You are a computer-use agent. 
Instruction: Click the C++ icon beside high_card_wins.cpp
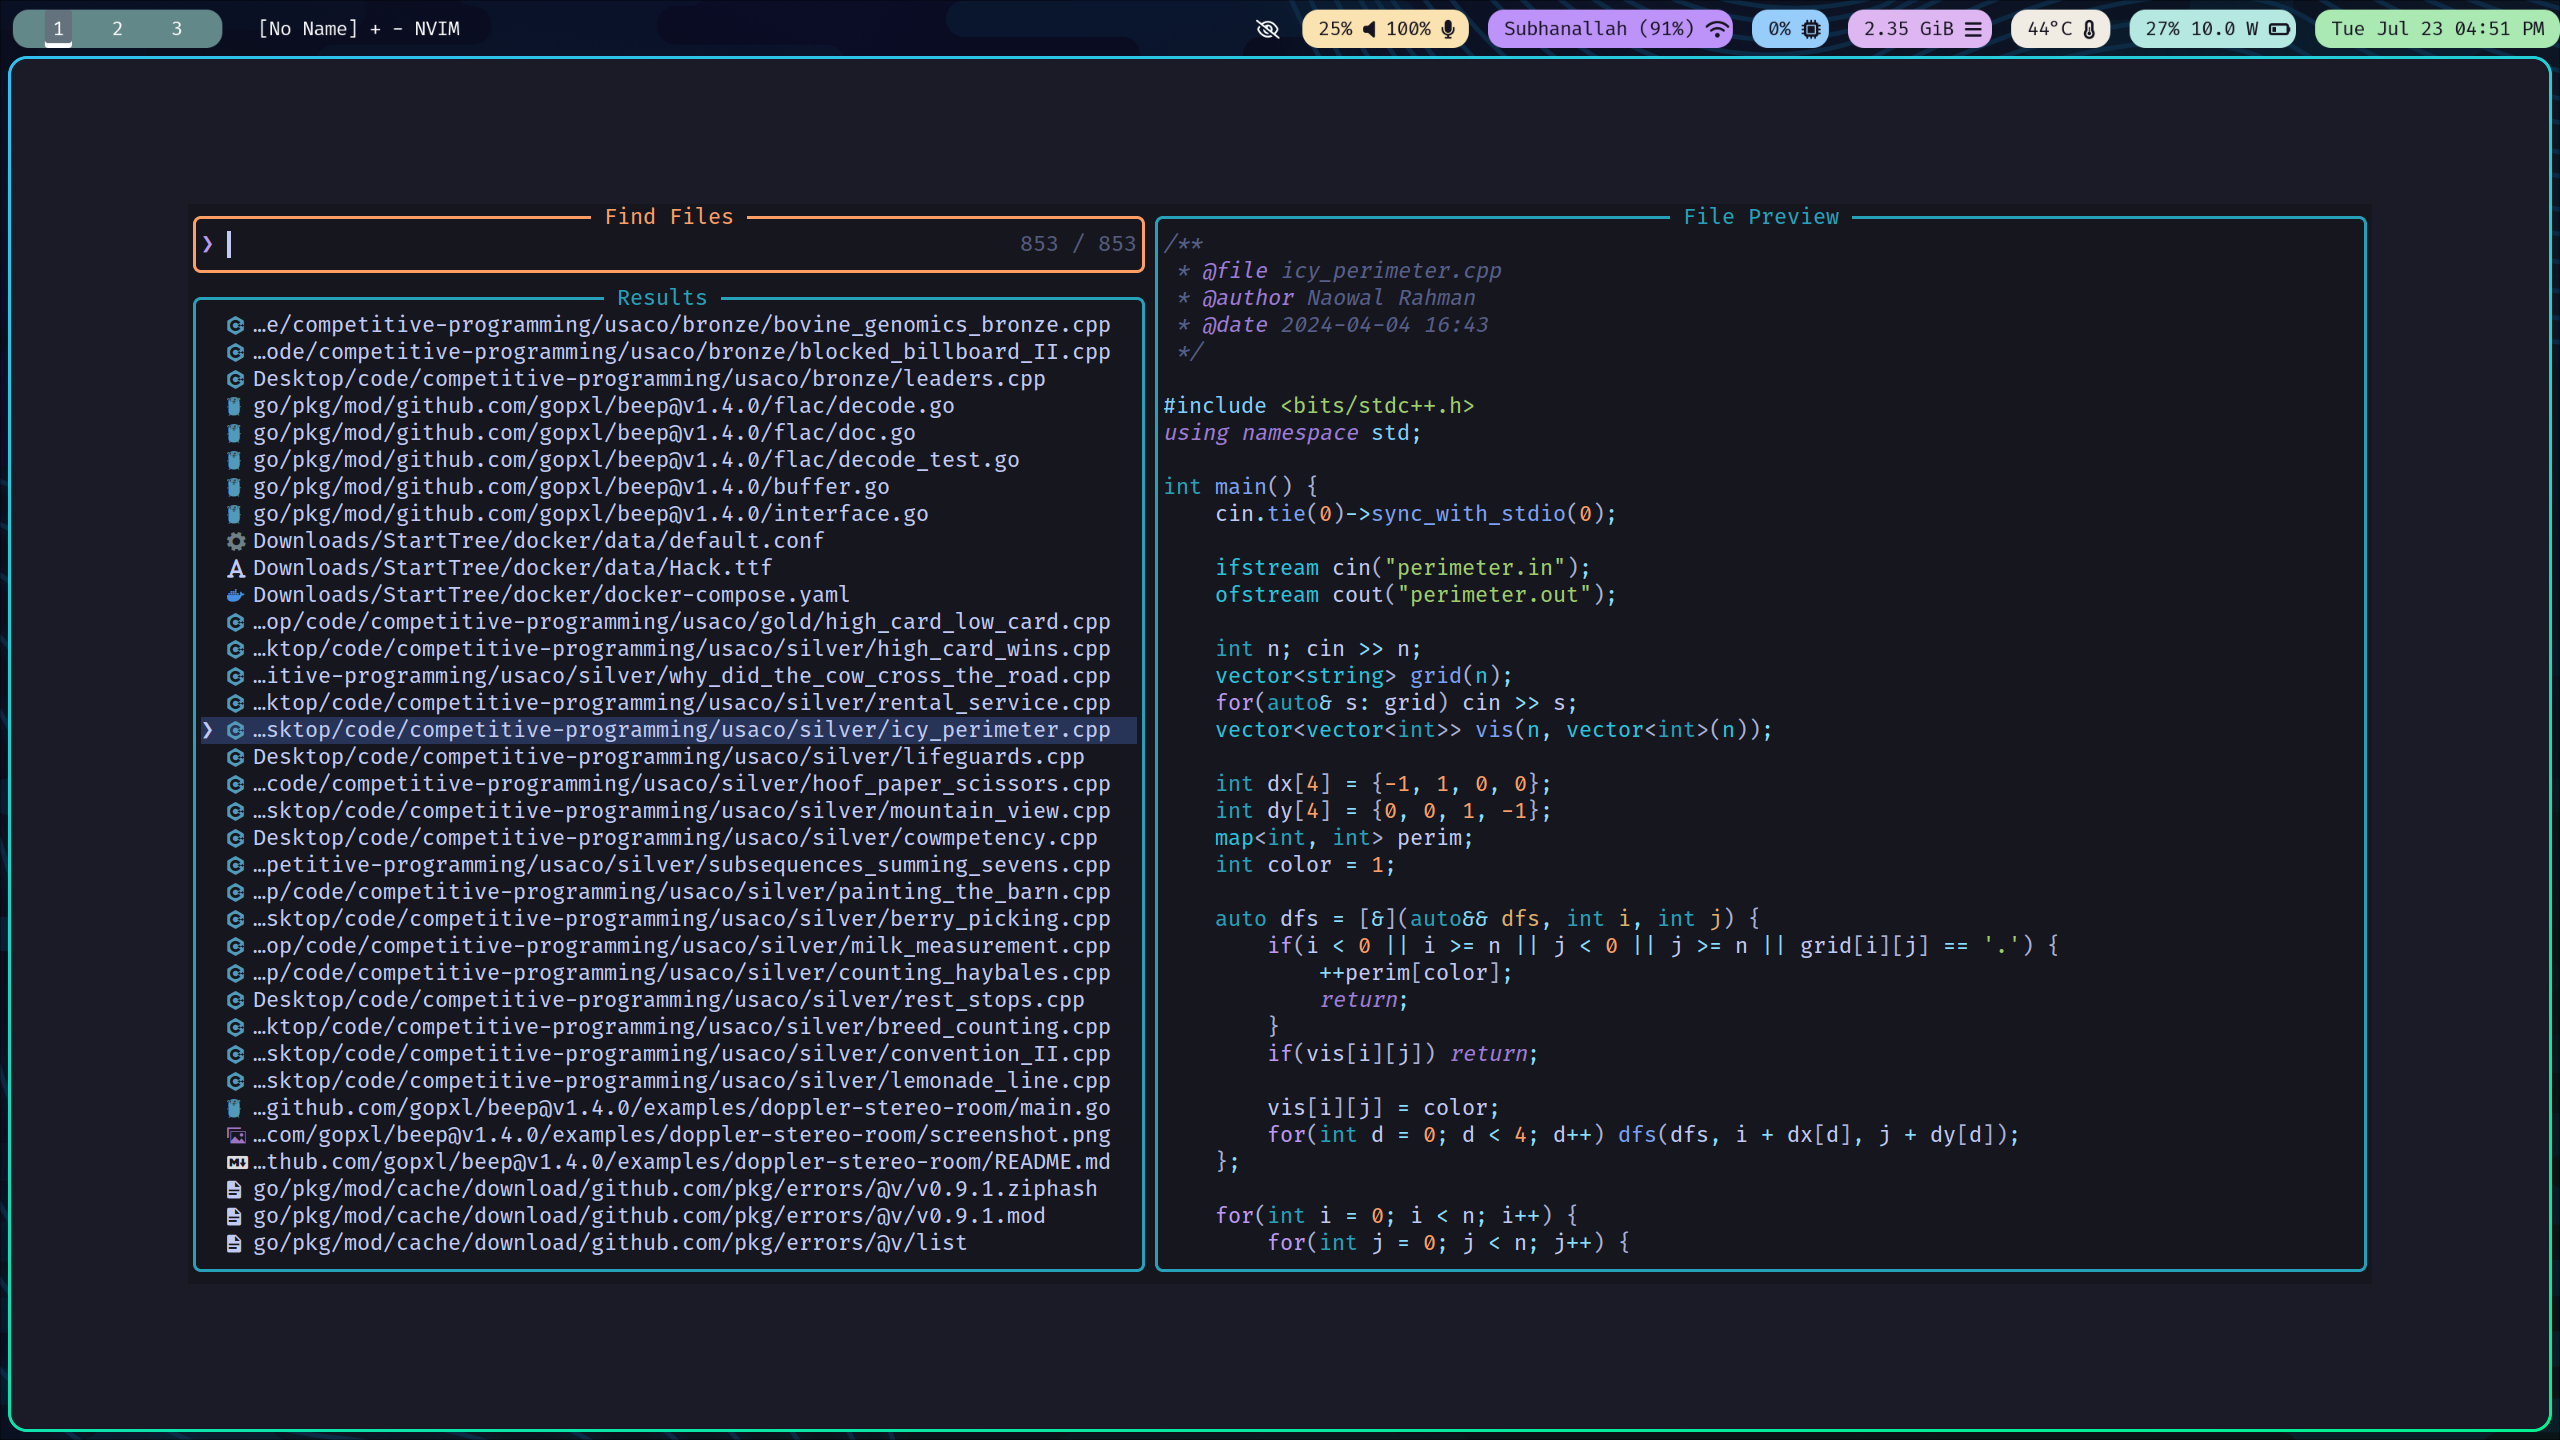[x=235, y=649]
